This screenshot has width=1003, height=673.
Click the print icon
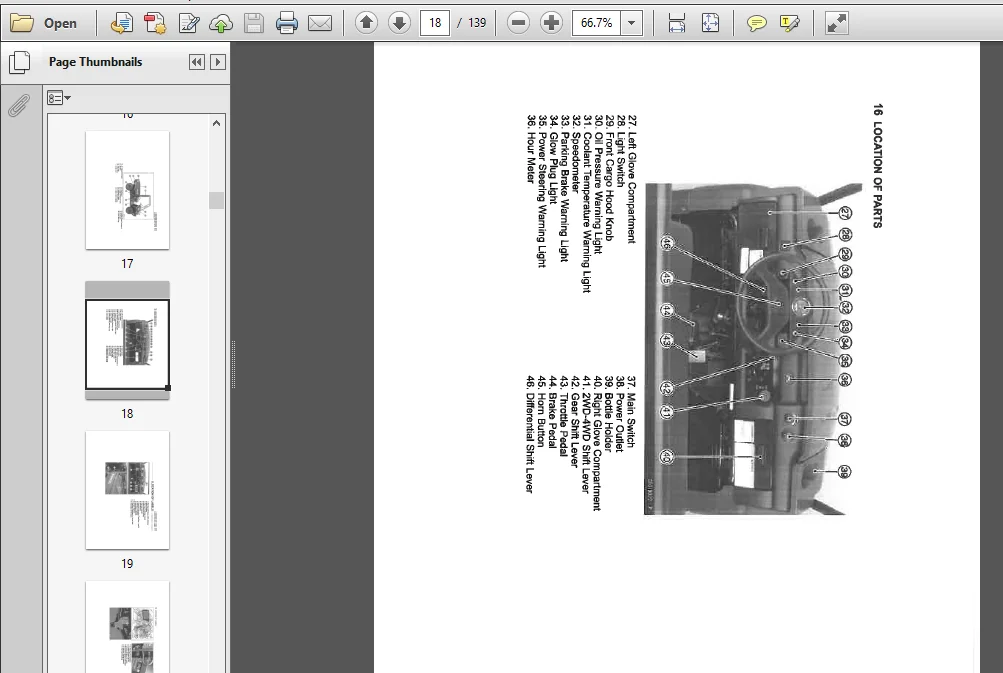[x=287, y=23]
